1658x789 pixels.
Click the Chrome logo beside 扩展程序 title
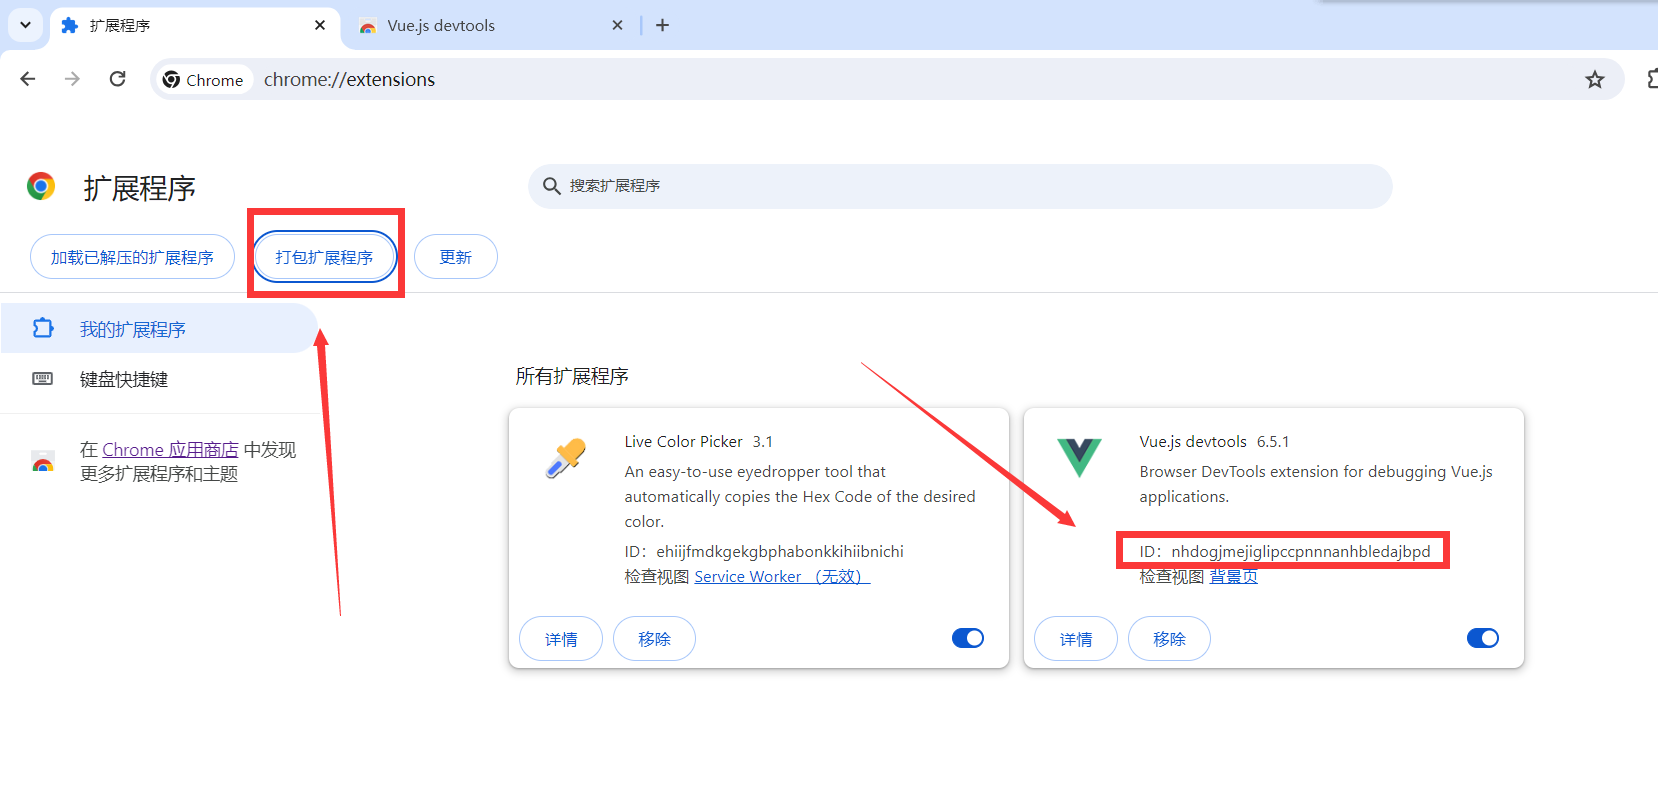41,186
